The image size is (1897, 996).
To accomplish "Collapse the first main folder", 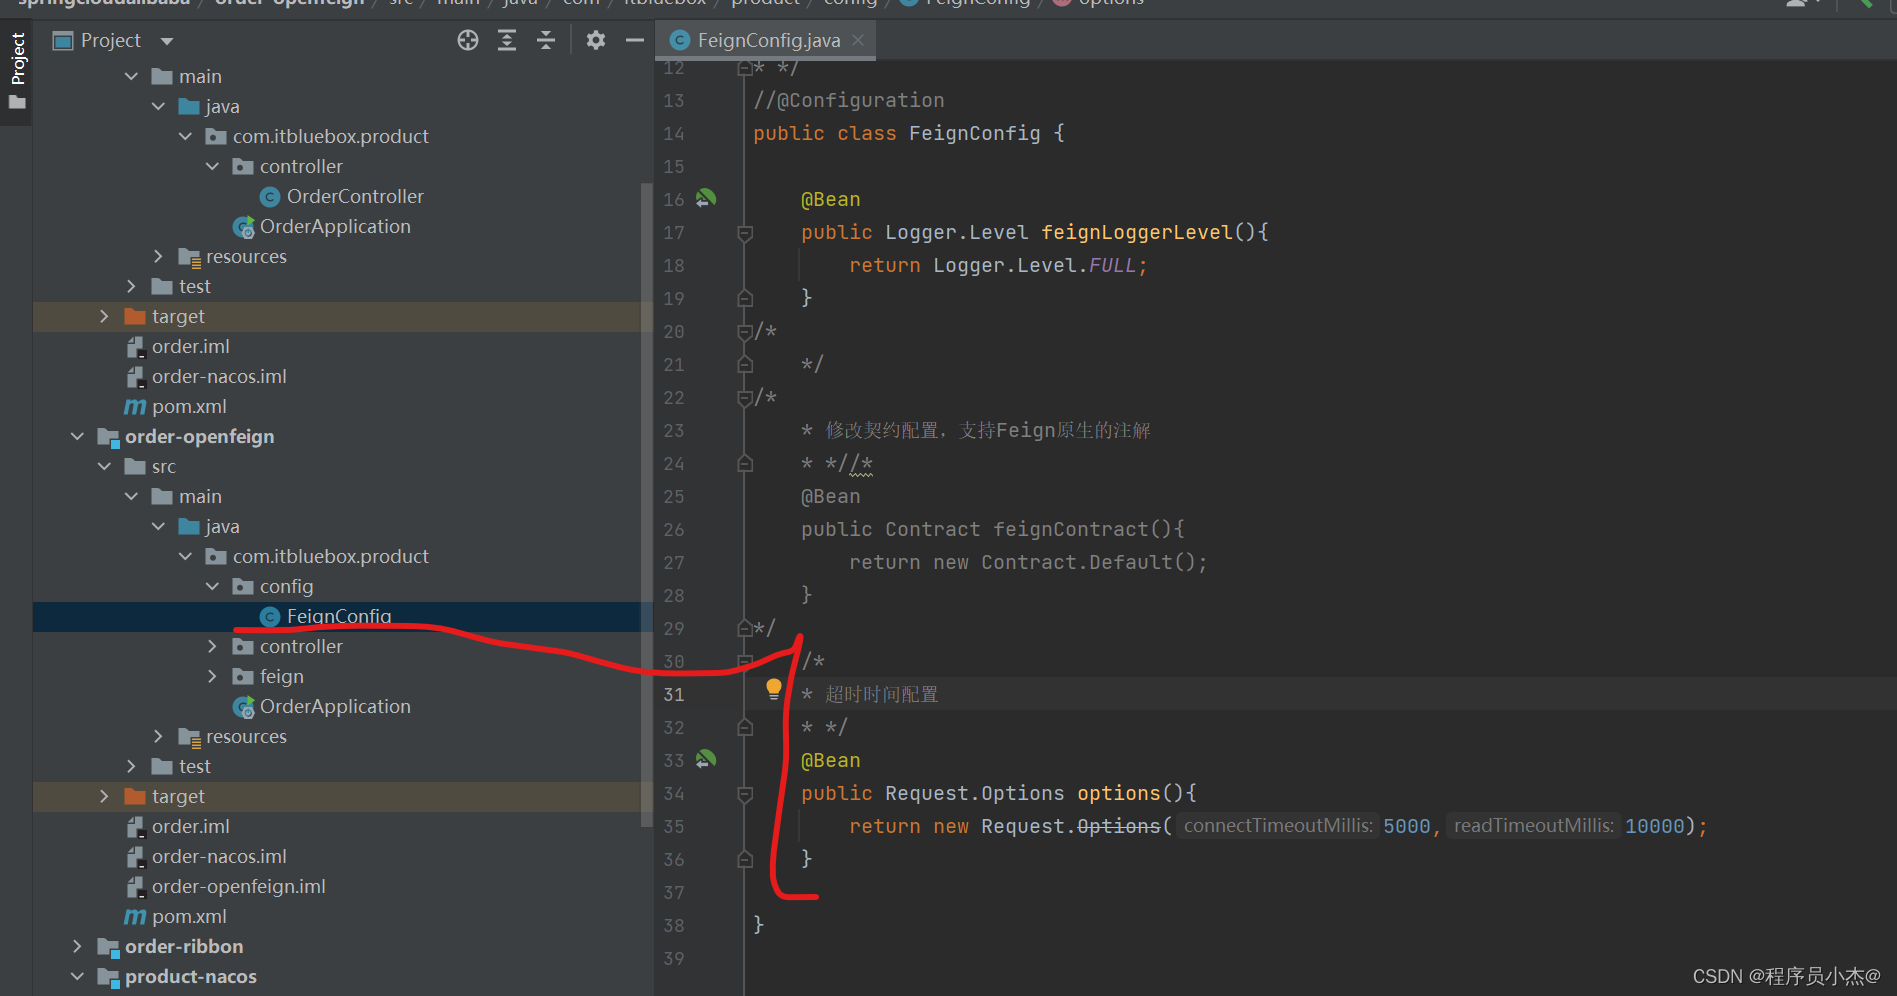I will tap(131, 76).
